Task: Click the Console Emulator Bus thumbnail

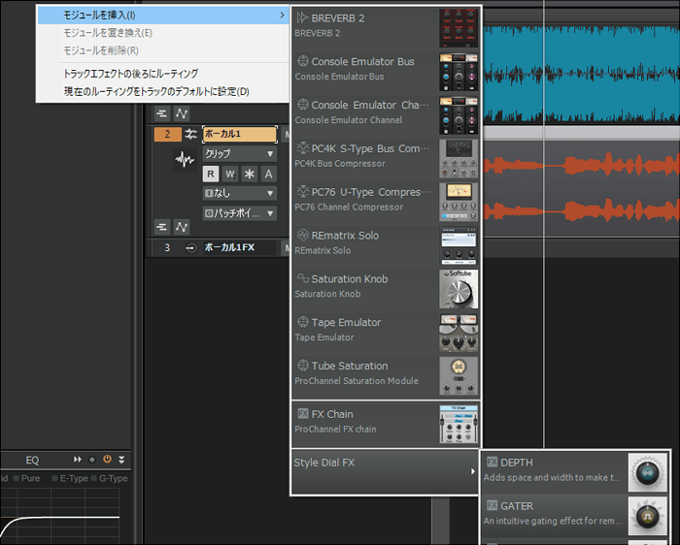Action: 459,72
